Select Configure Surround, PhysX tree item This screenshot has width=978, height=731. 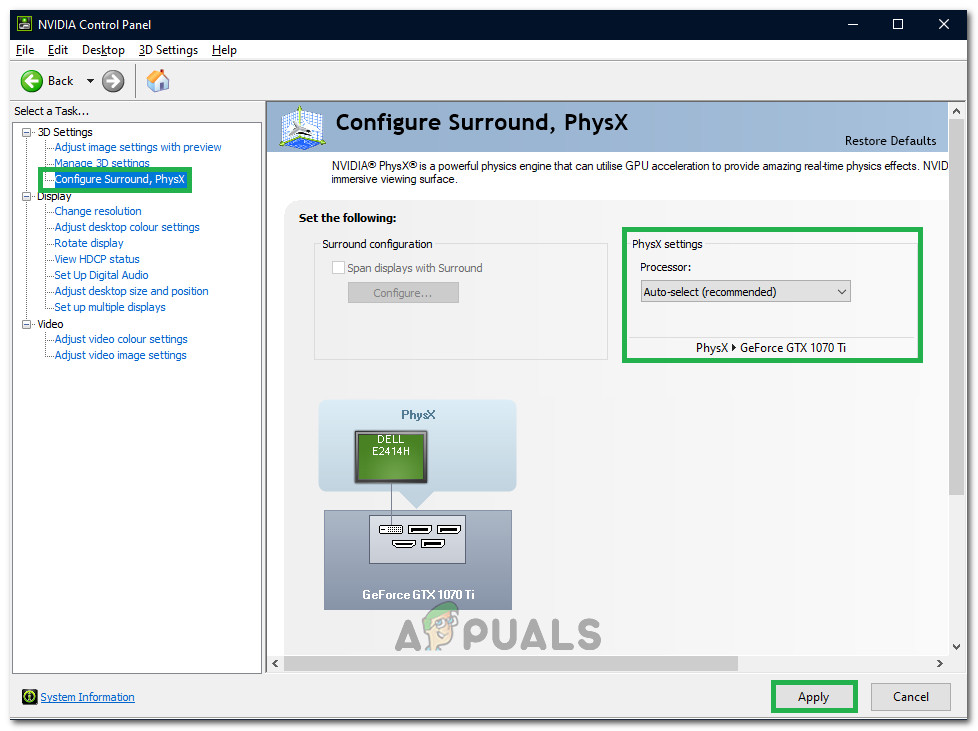(120, 179)
